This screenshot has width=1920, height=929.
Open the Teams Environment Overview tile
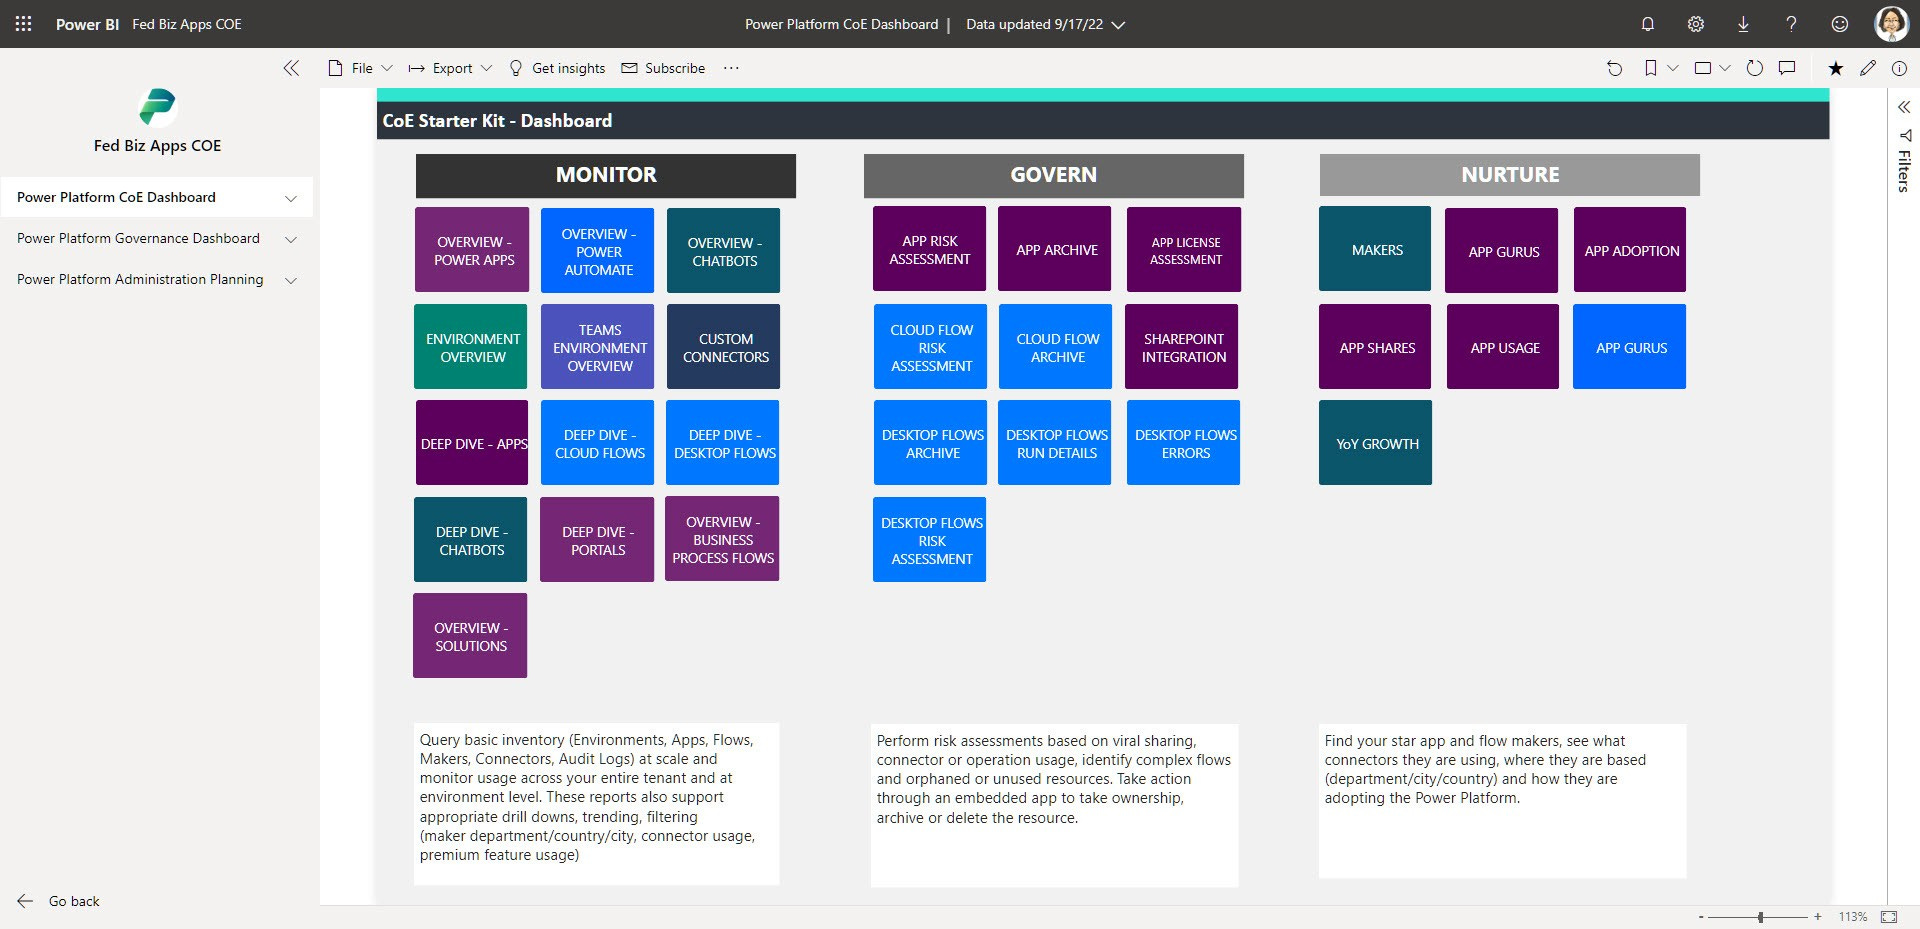coord(598,347)
